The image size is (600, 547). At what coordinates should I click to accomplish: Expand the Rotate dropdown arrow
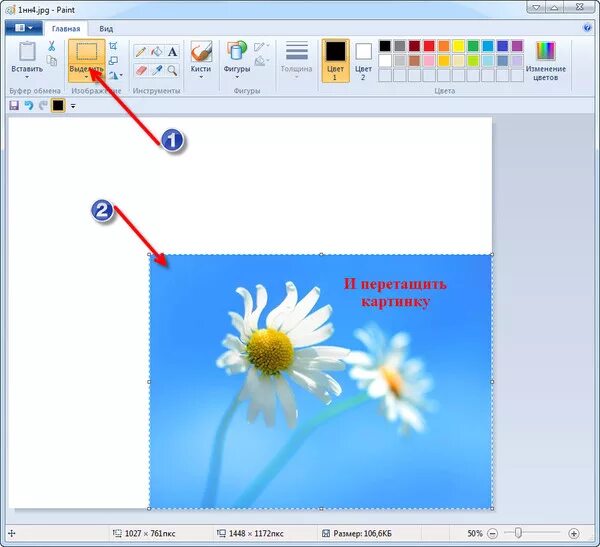click(x=121, y=75)
